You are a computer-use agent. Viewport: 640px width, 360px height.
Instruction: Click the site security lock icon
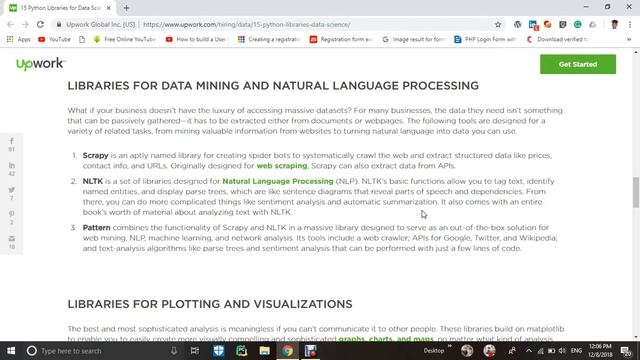pyautogui.click(x=59, y=24)
